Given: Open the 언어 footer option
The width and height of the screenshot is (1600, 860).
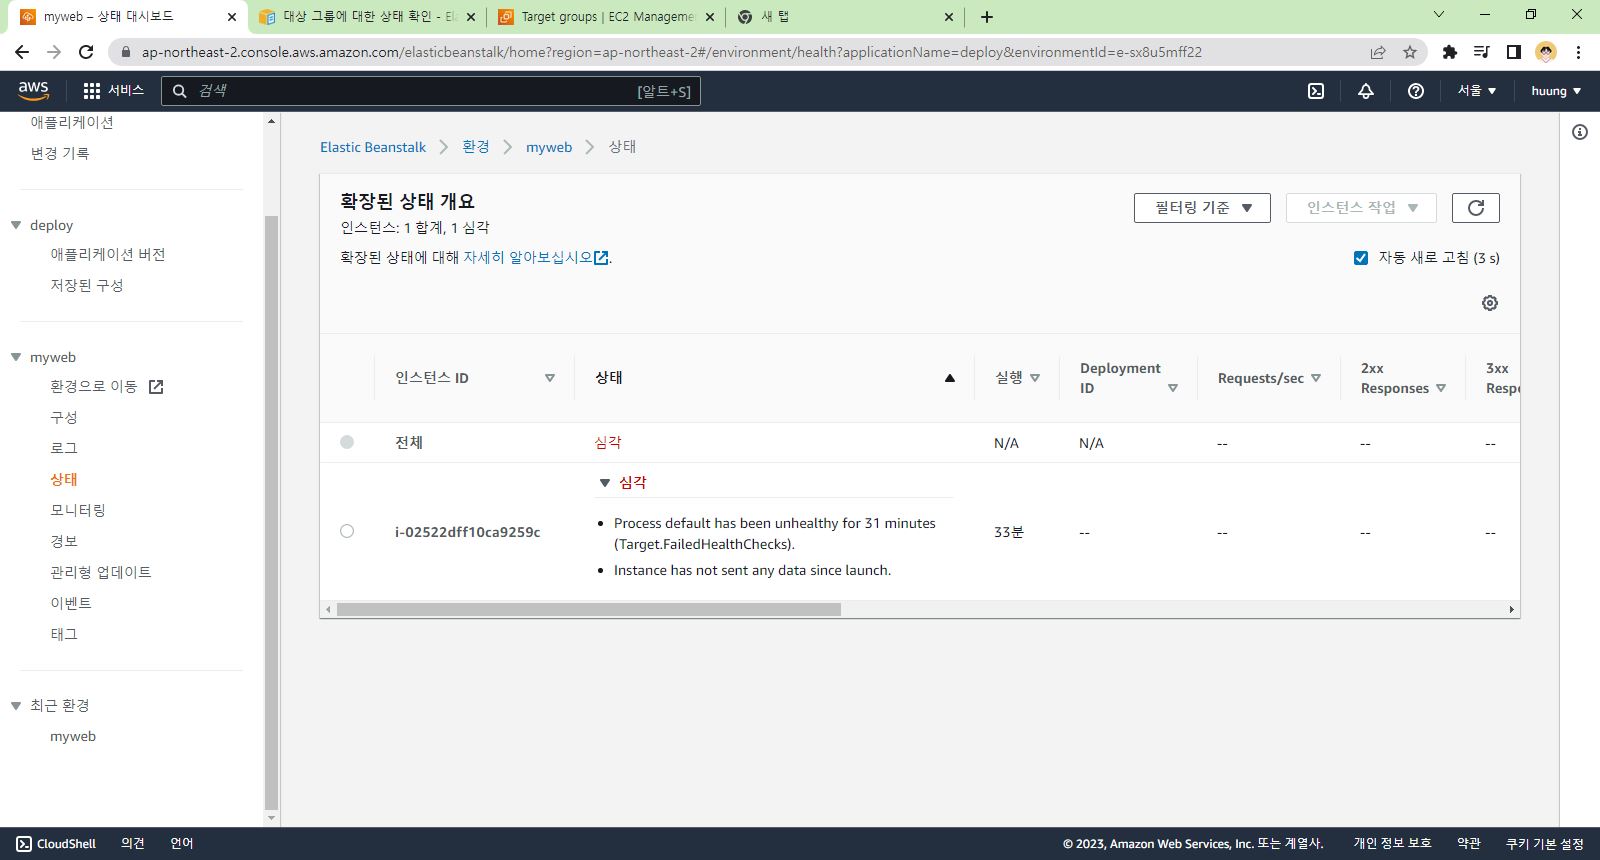Looking at the screenshot, I should (x=182, y=844).
